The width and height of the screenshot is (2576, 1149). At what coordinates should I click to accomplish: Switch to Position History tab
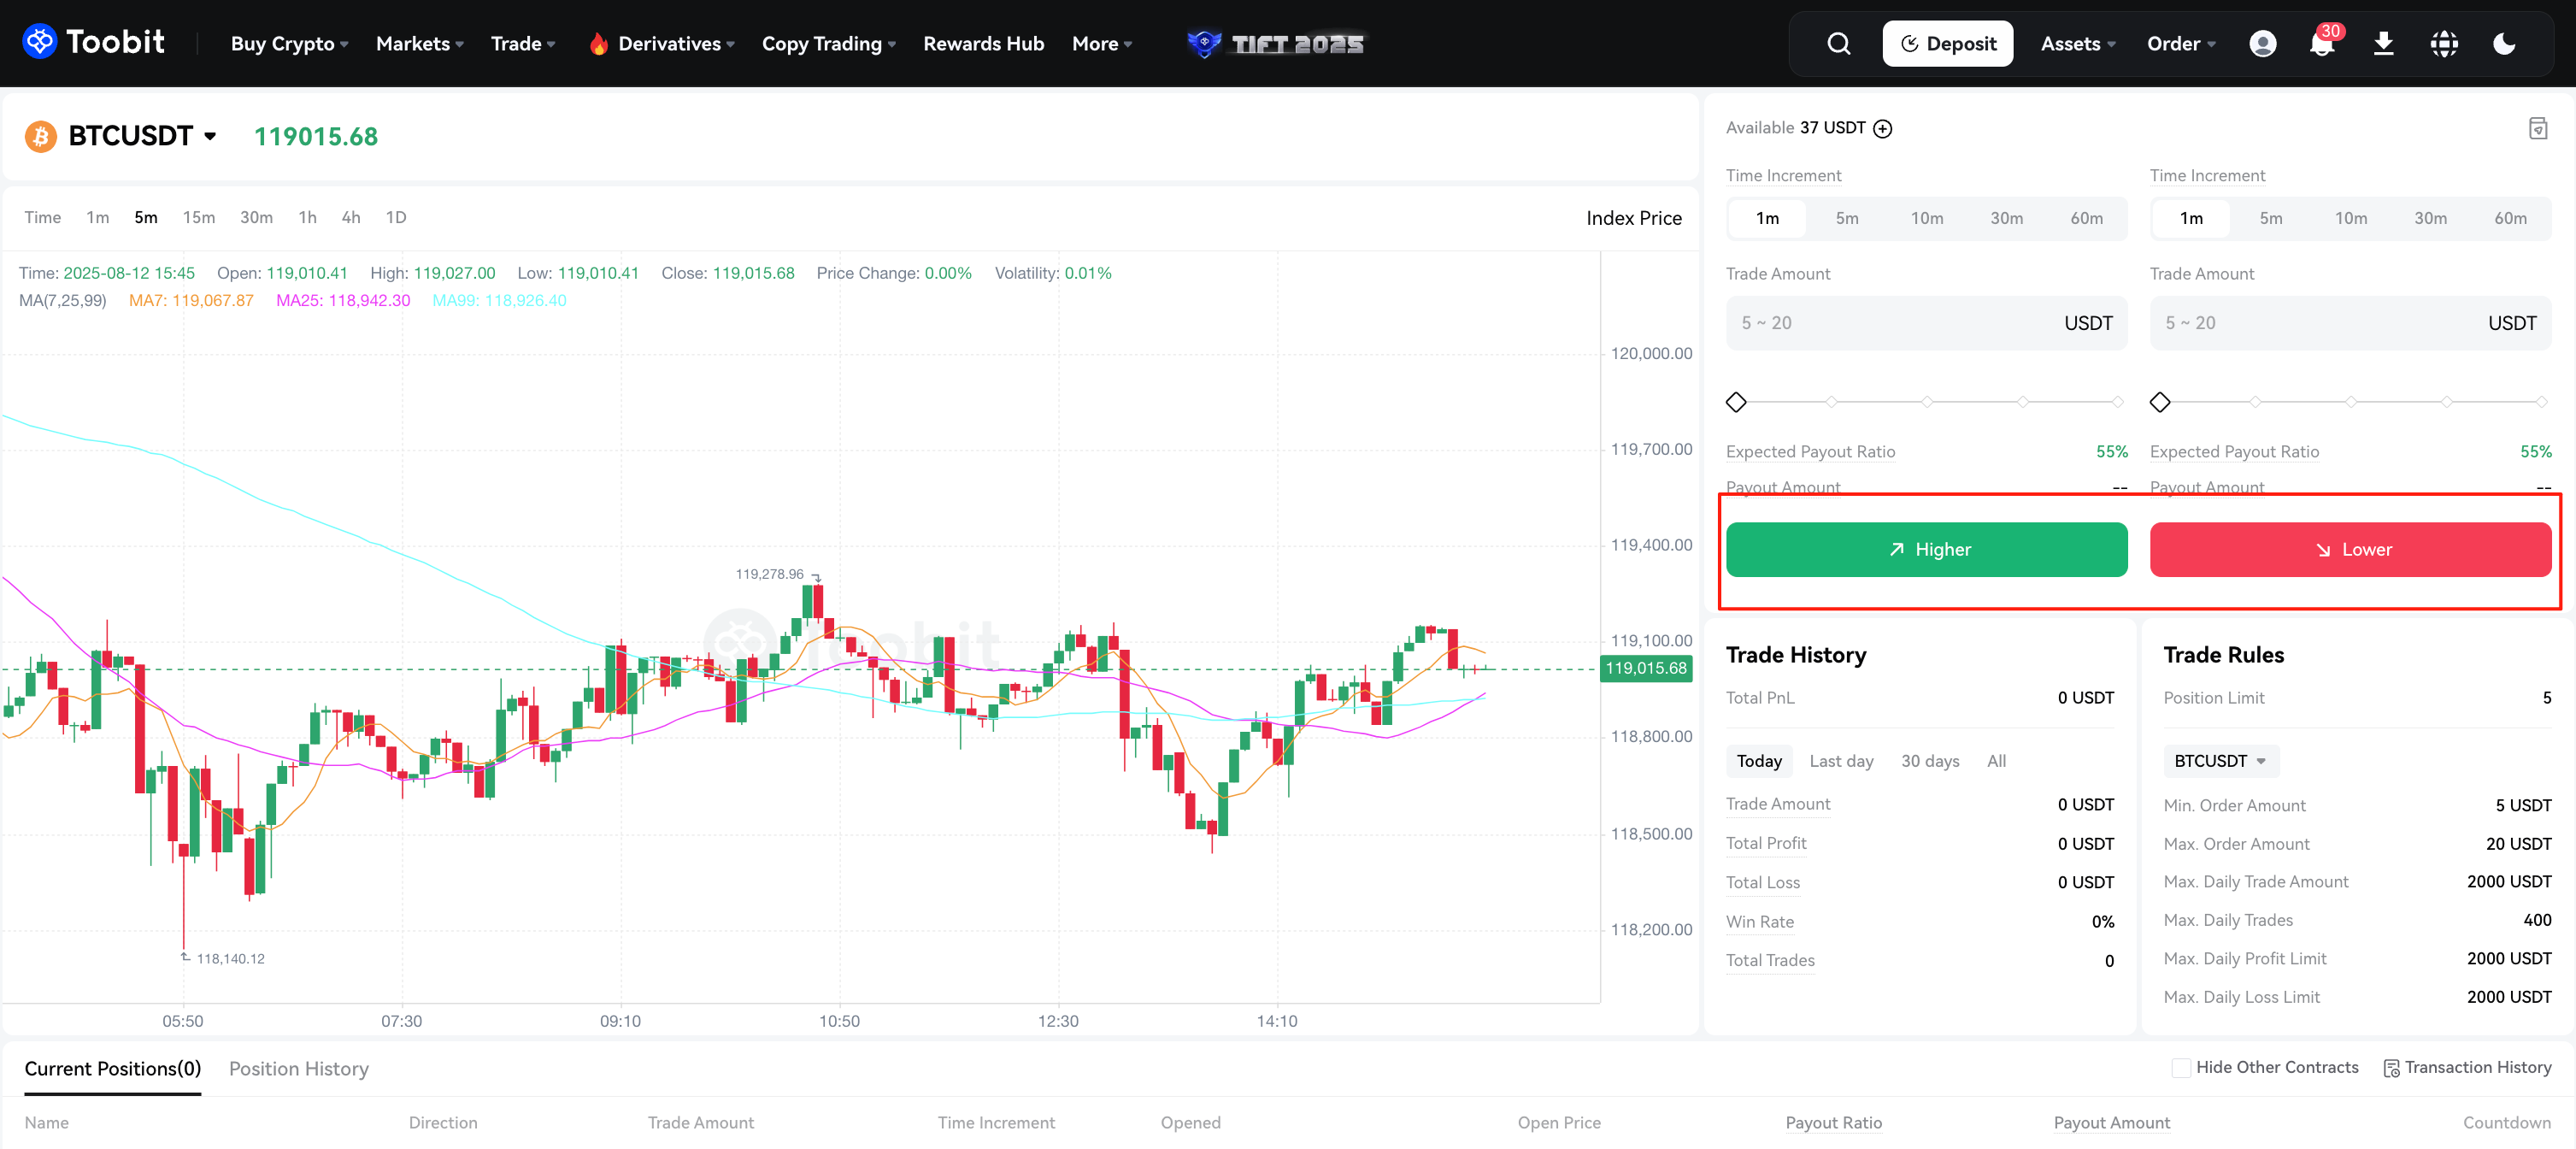tap(298, 1068)
